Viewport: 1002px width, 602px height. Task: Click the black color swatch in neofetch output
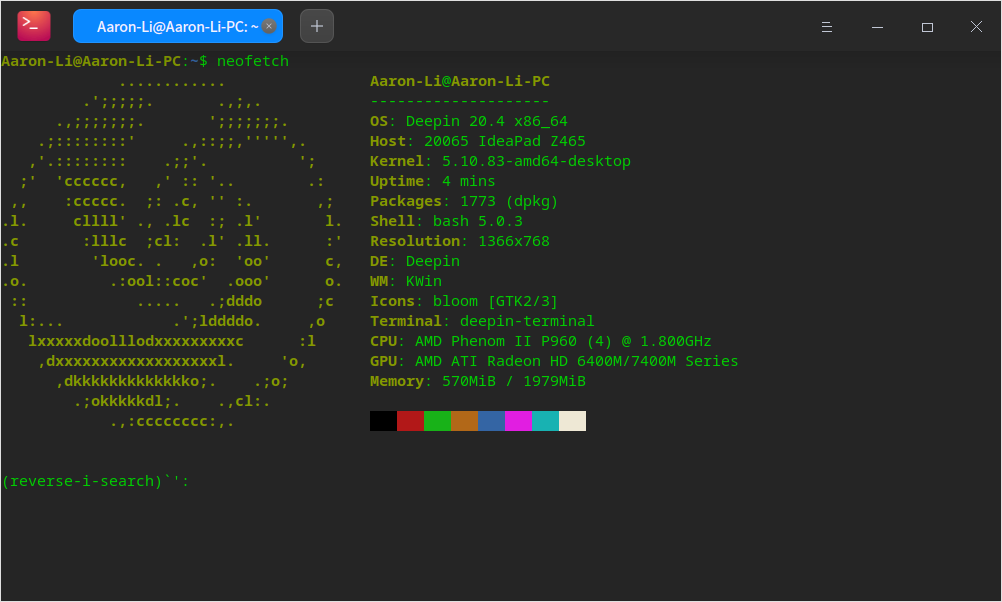coord(383,421)
